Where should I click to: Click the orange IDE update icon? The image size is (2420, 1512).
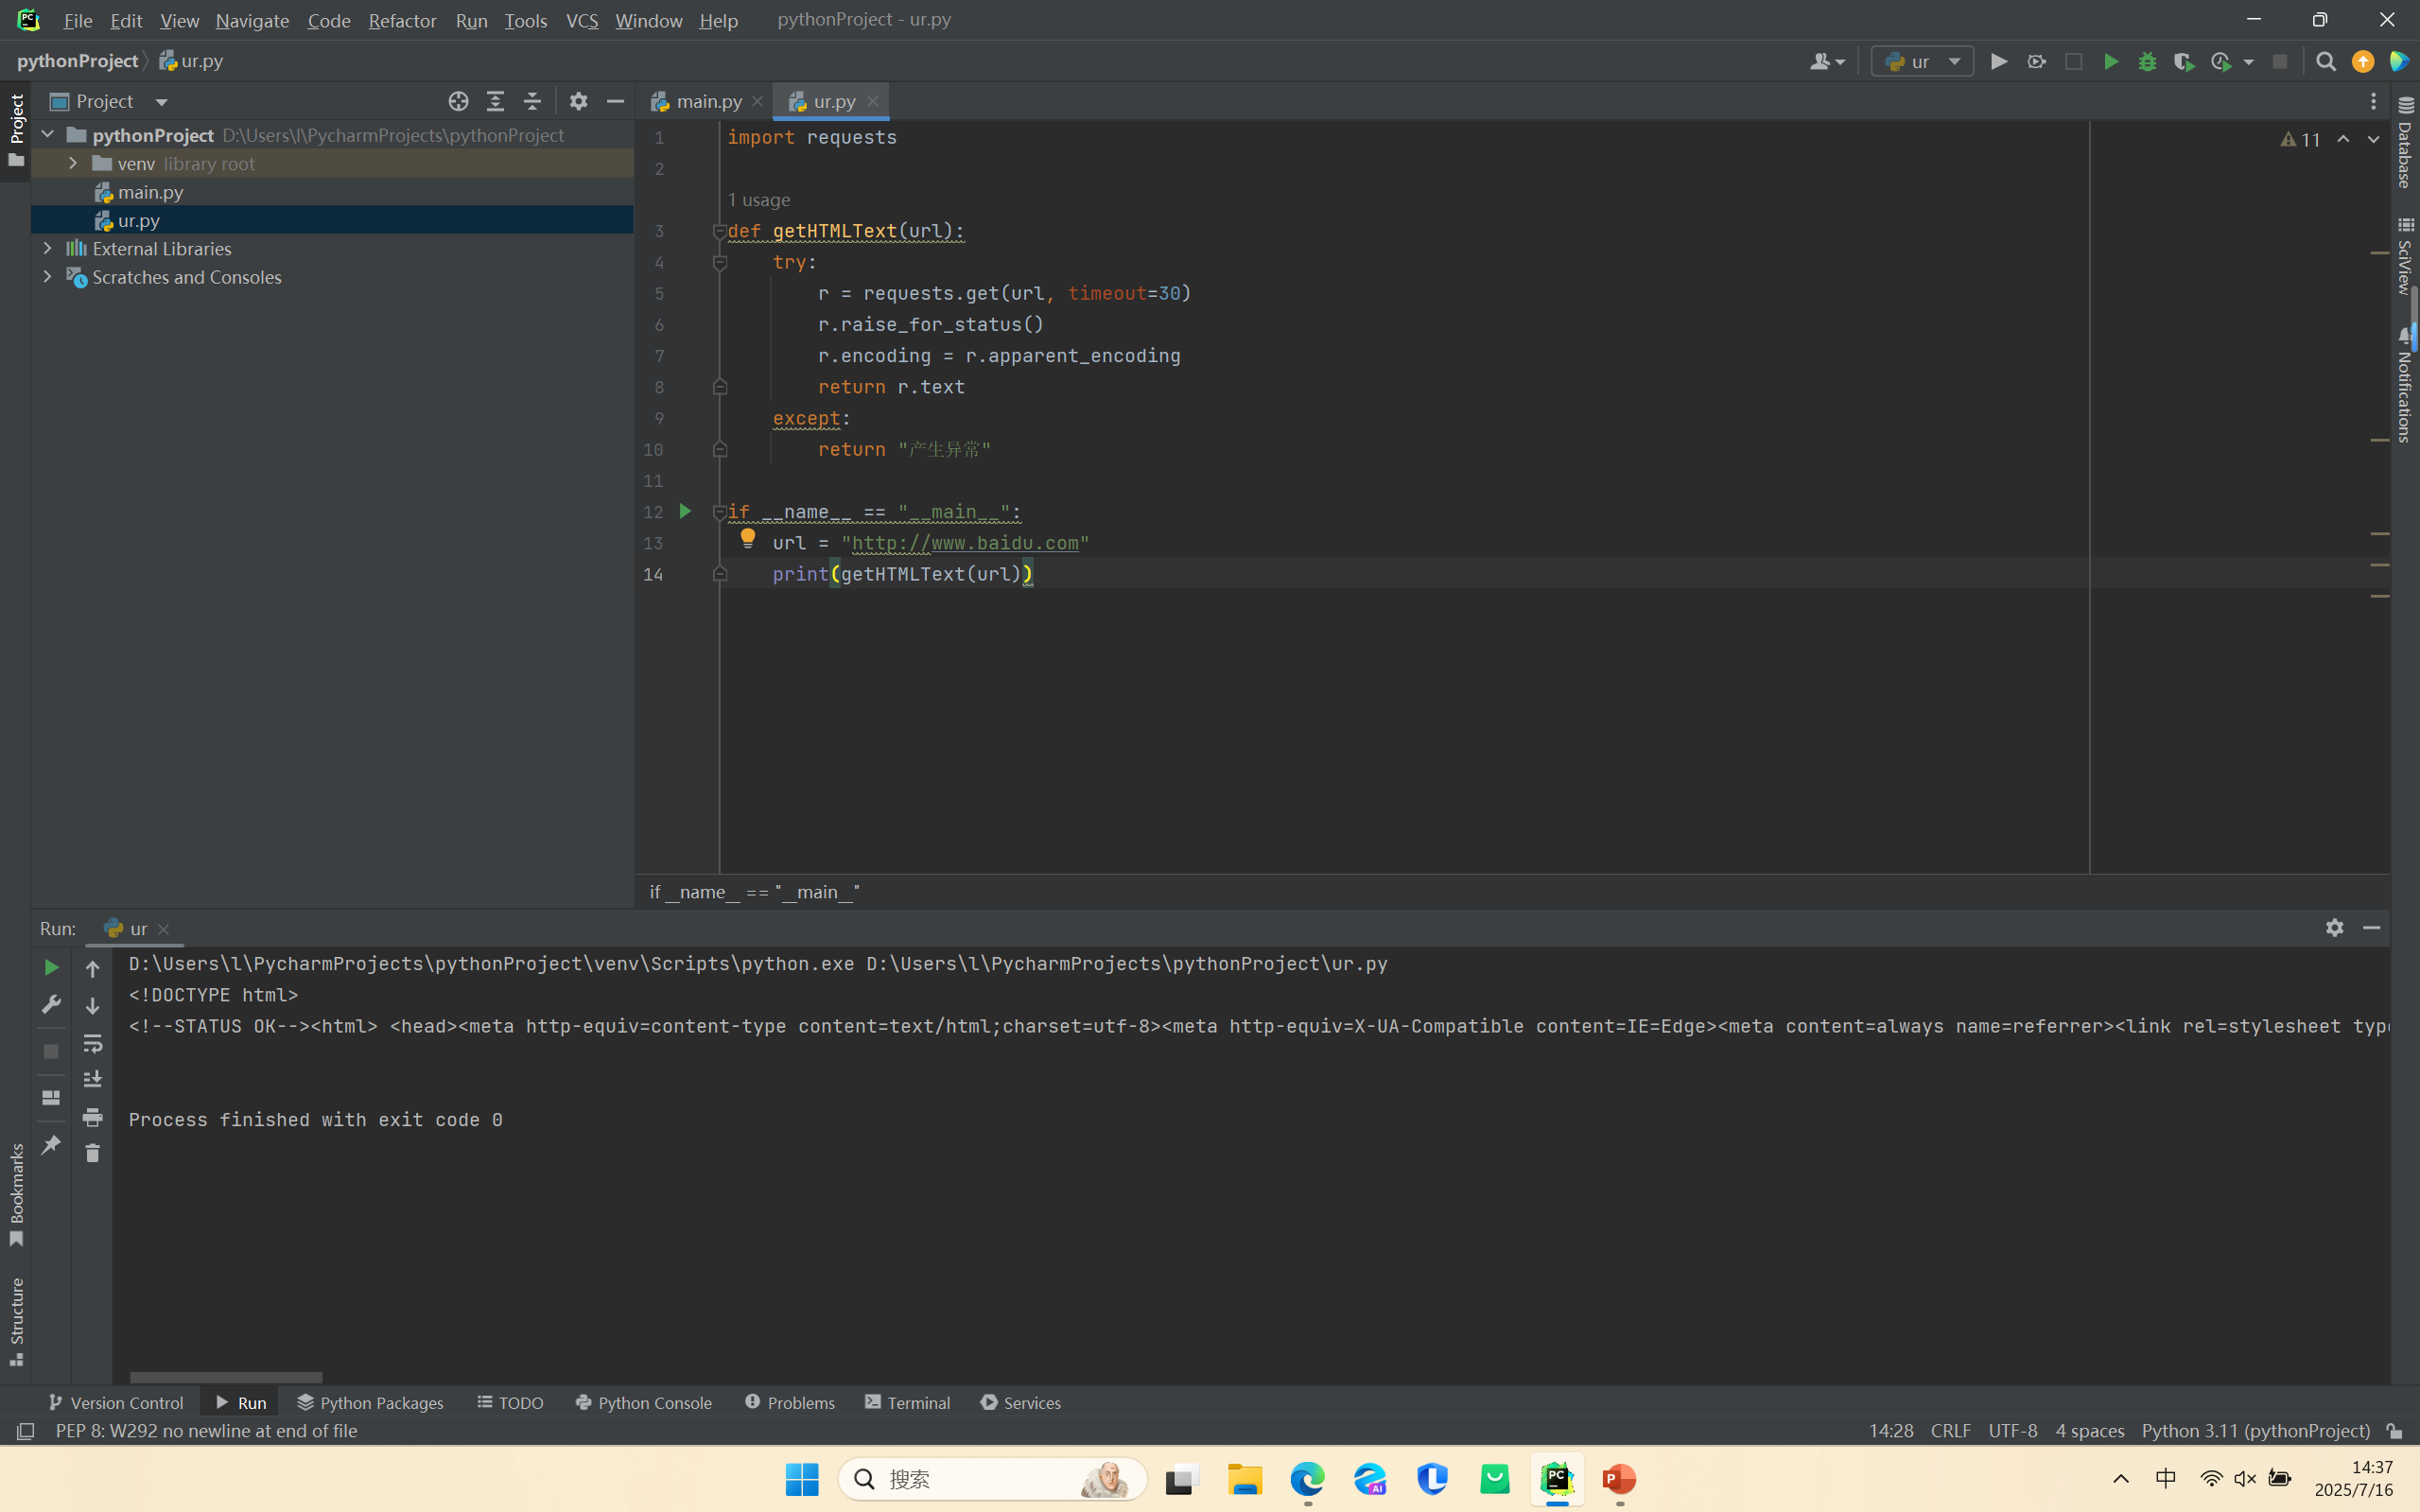2363,62
